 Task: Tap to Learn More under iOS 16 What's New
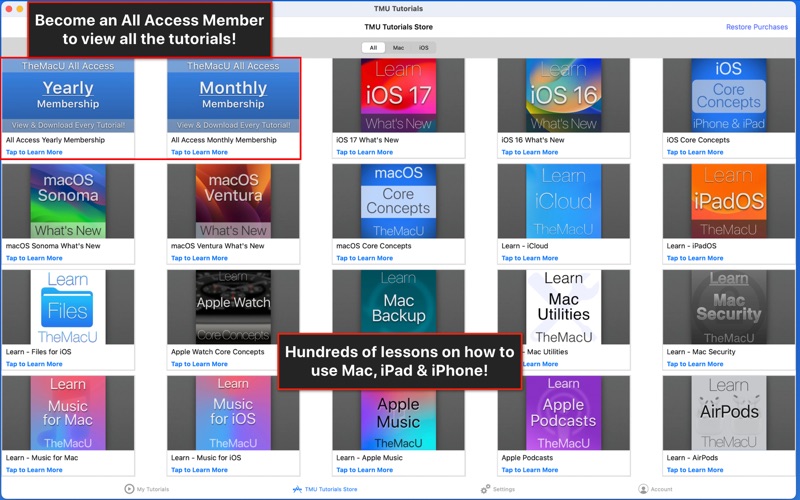[x=530, y=152]
